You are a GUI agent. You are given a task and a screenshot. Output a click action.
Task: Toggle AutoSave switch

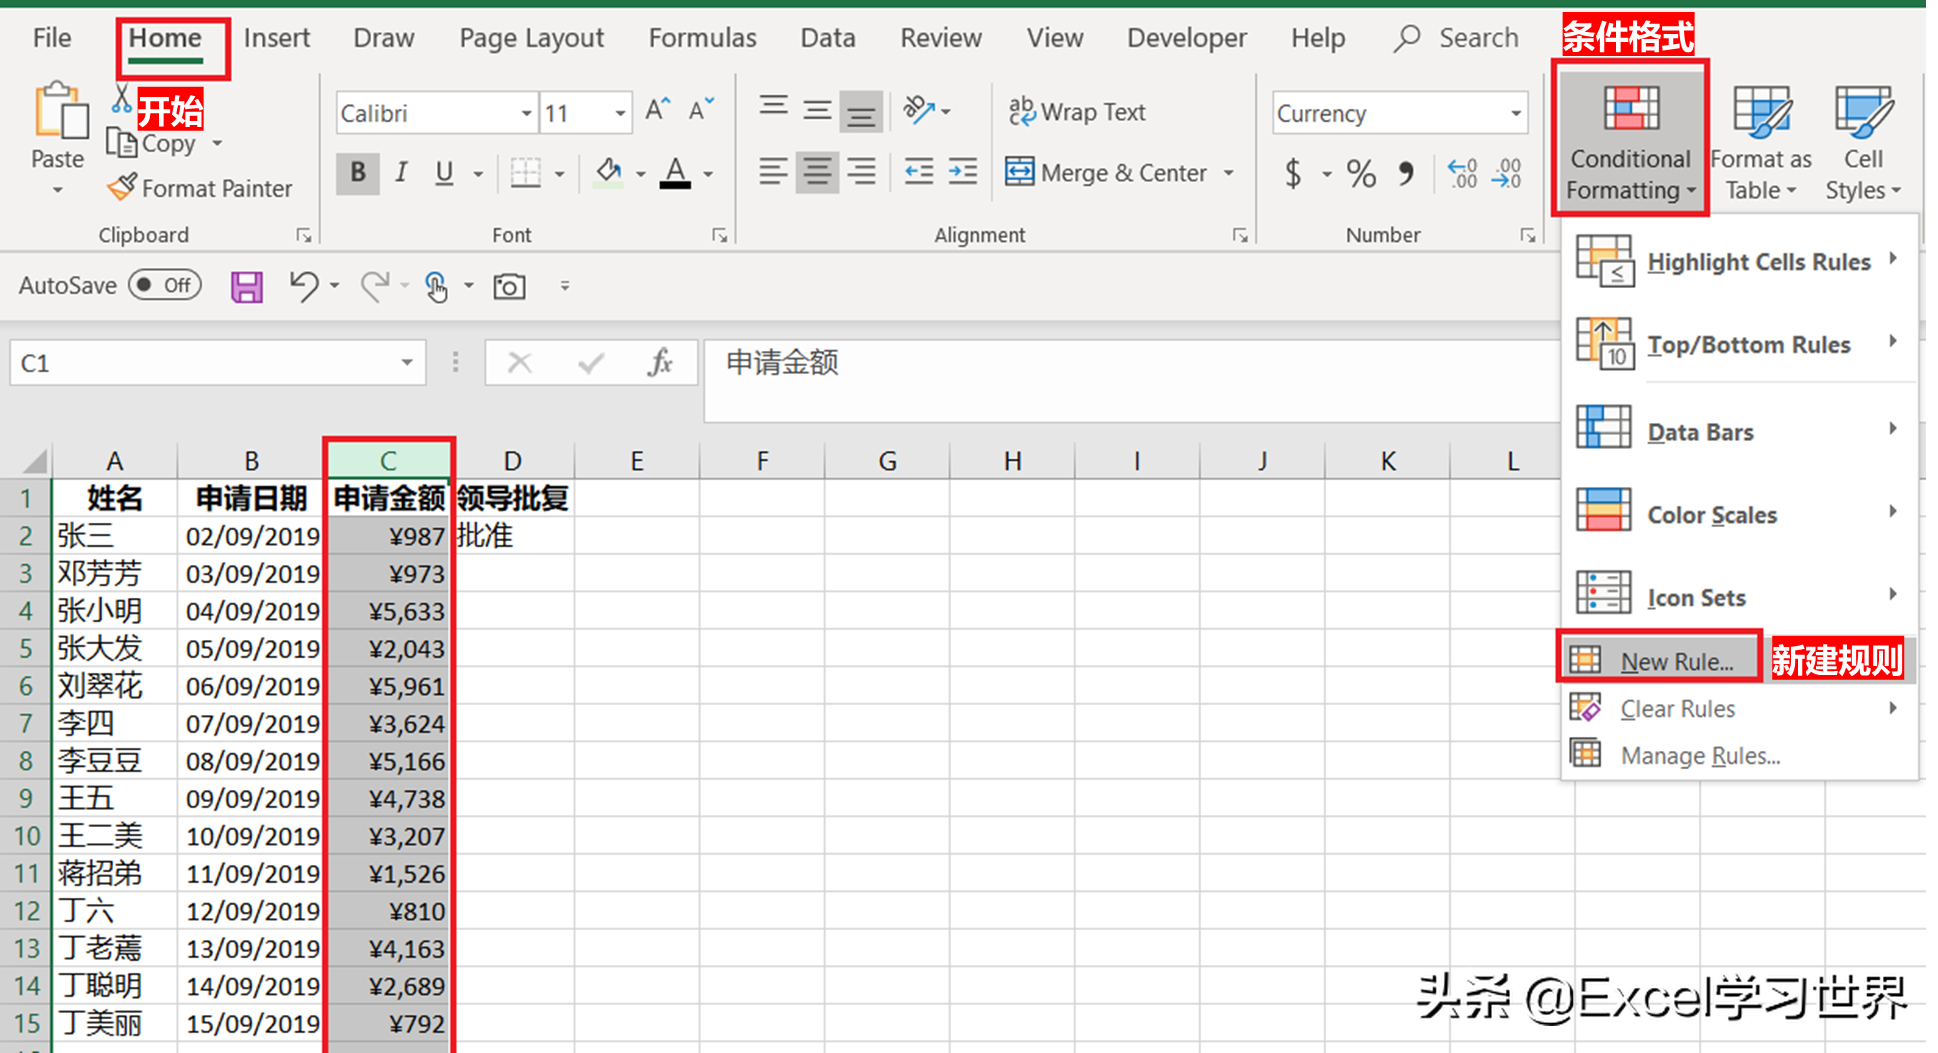(165, 285)
